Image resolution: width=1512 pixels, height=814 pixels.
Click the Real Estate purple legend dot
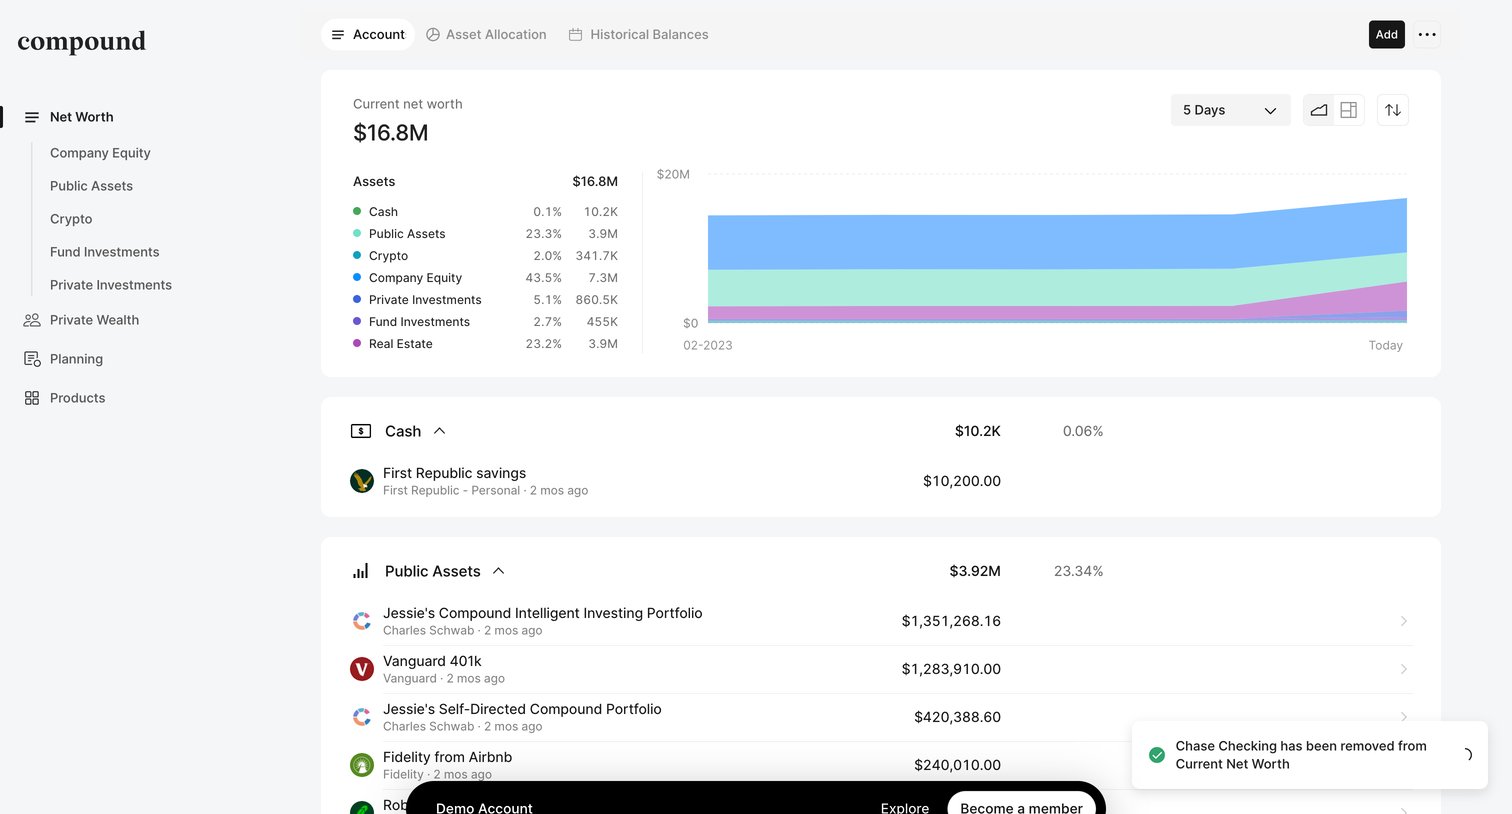(357, 343)
